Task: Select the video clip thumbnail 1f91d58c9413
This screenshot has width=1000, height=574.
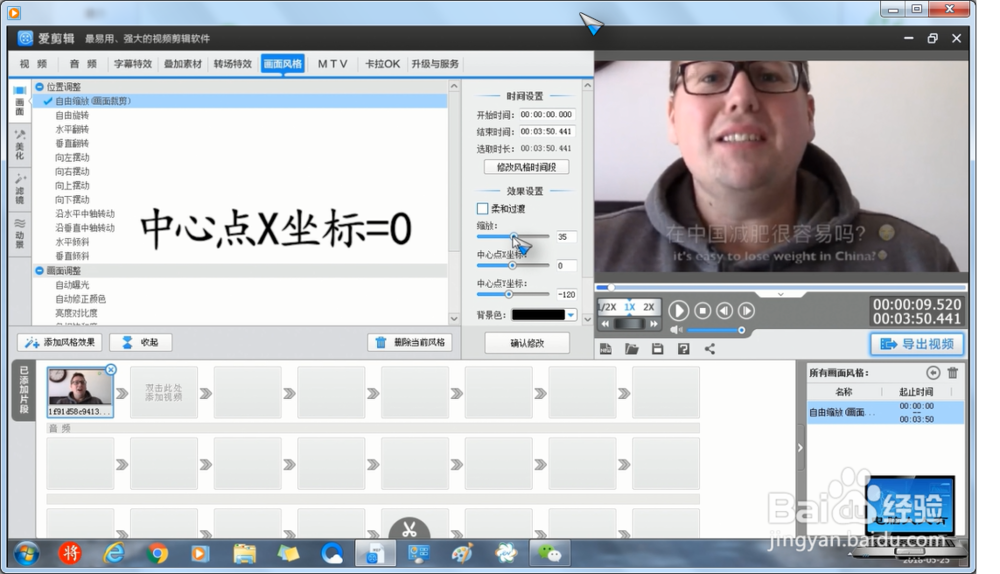Action: [80, 393]
